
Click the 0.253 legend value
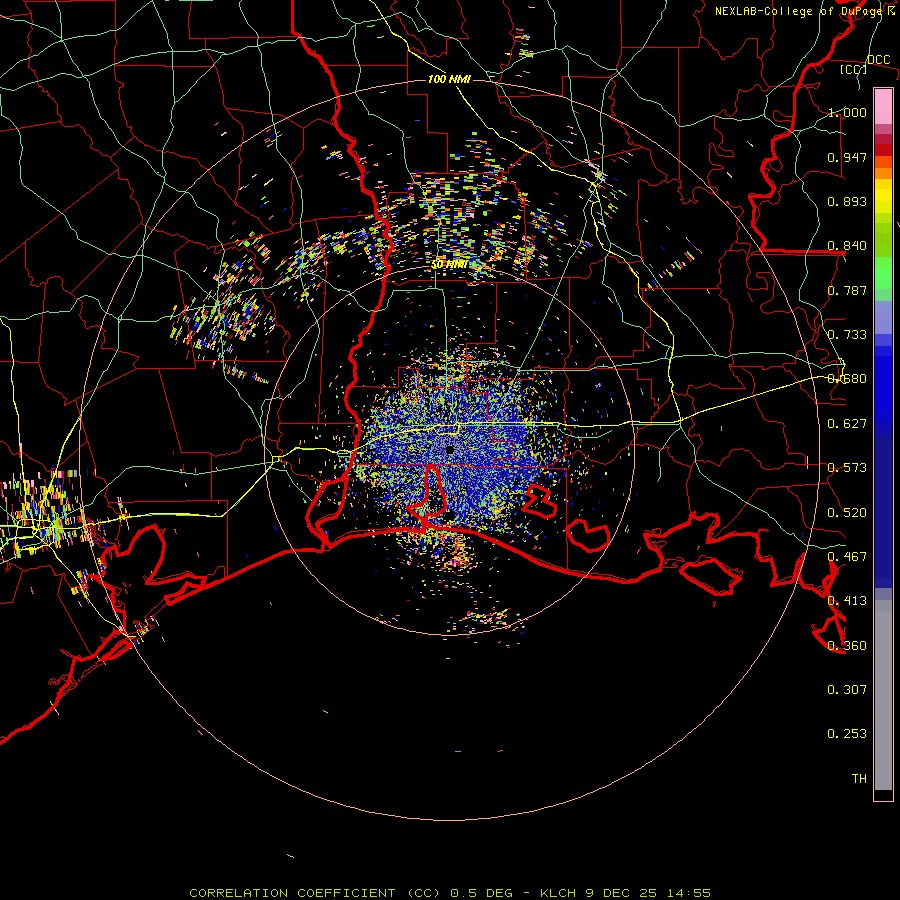click(x=847, y=734)
